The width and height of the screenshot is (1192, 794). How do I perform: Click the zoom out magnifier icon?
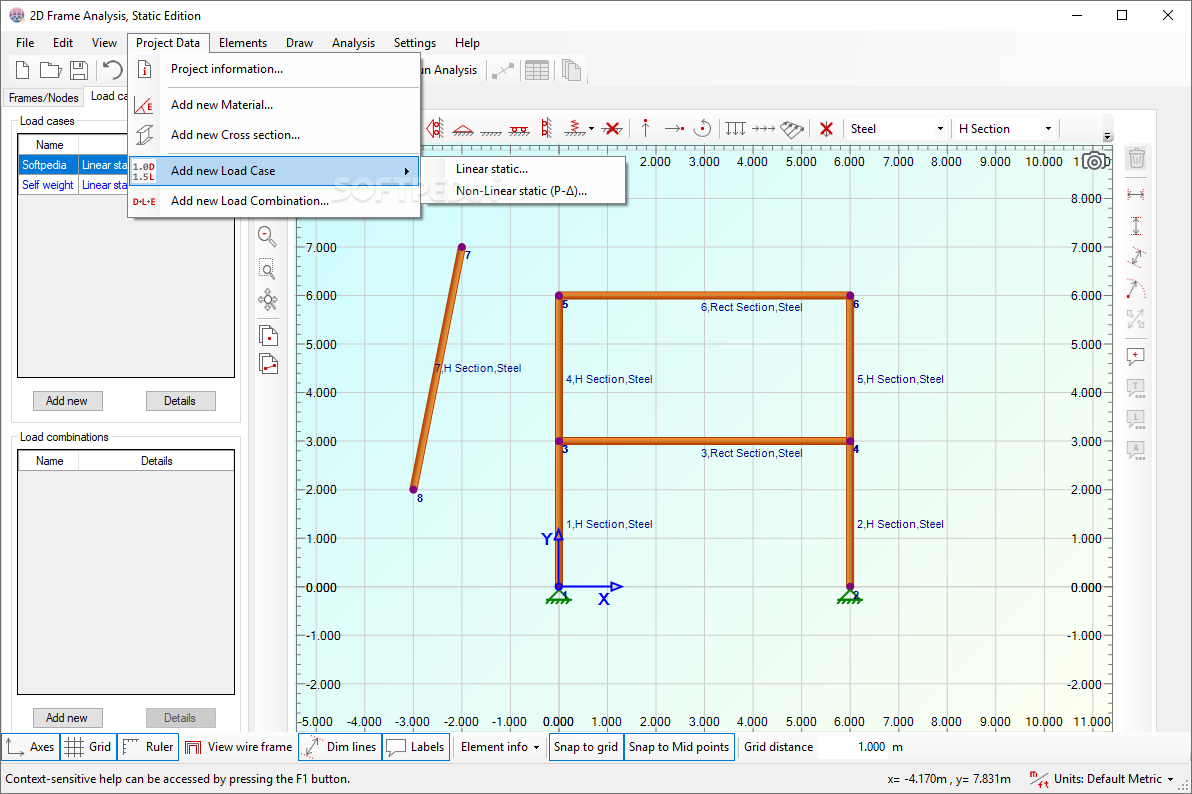point(267,237)
